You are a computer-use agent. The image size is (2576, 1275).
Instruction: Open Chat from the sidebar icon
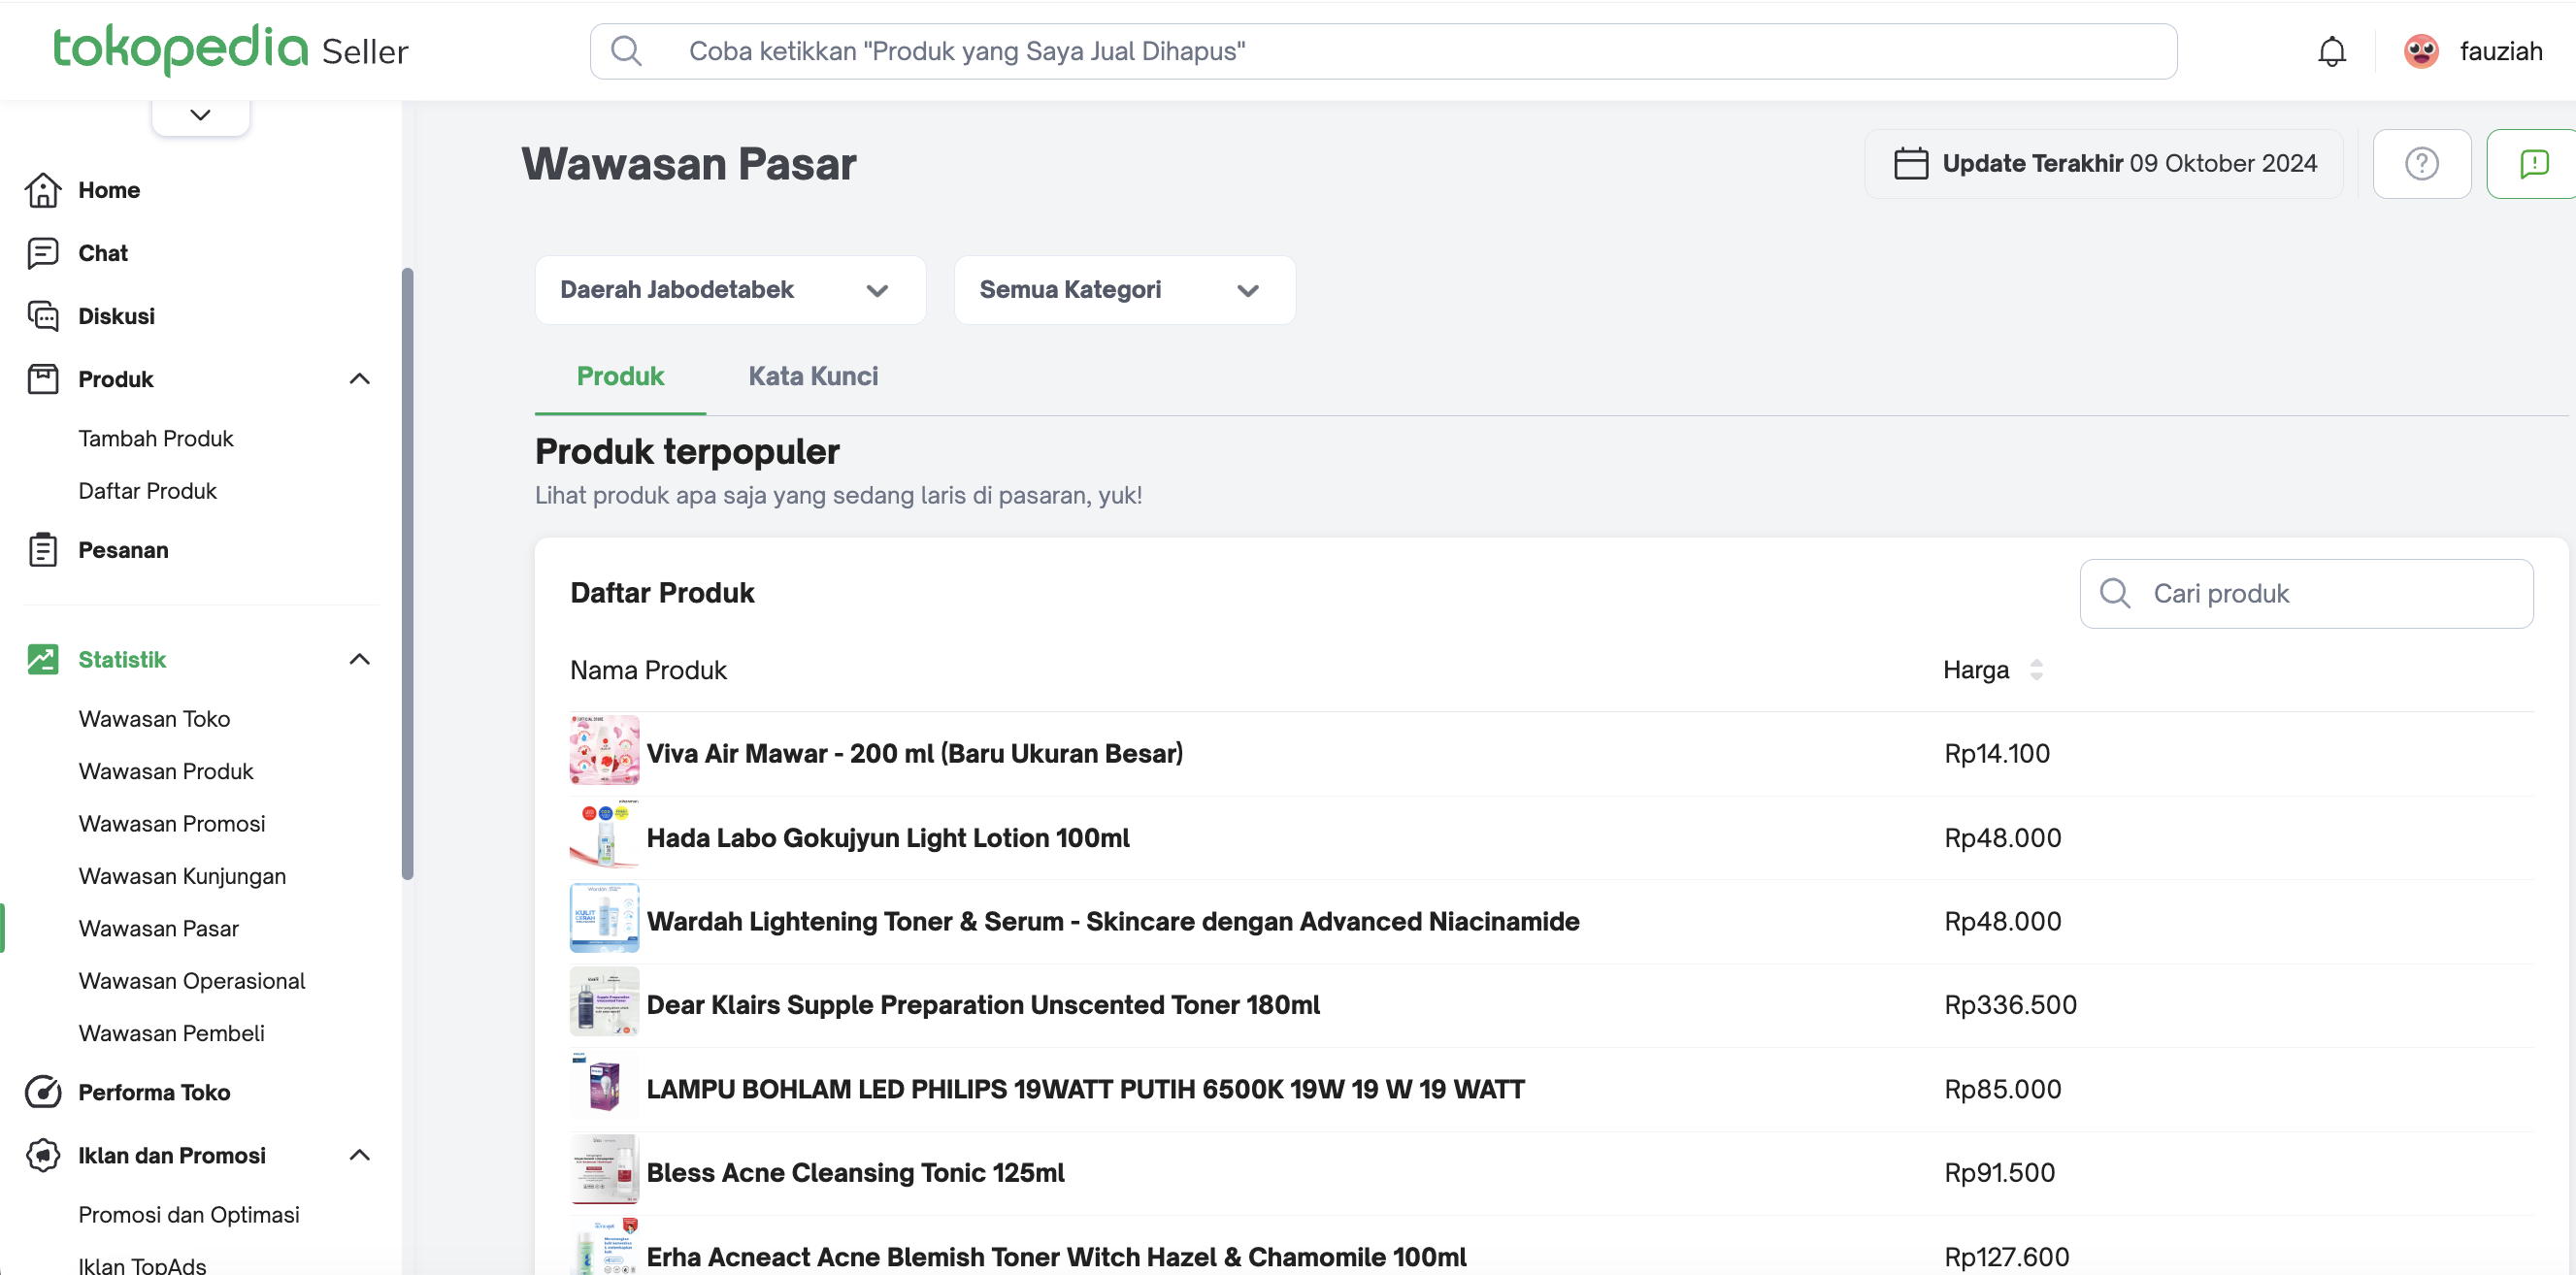43,253
